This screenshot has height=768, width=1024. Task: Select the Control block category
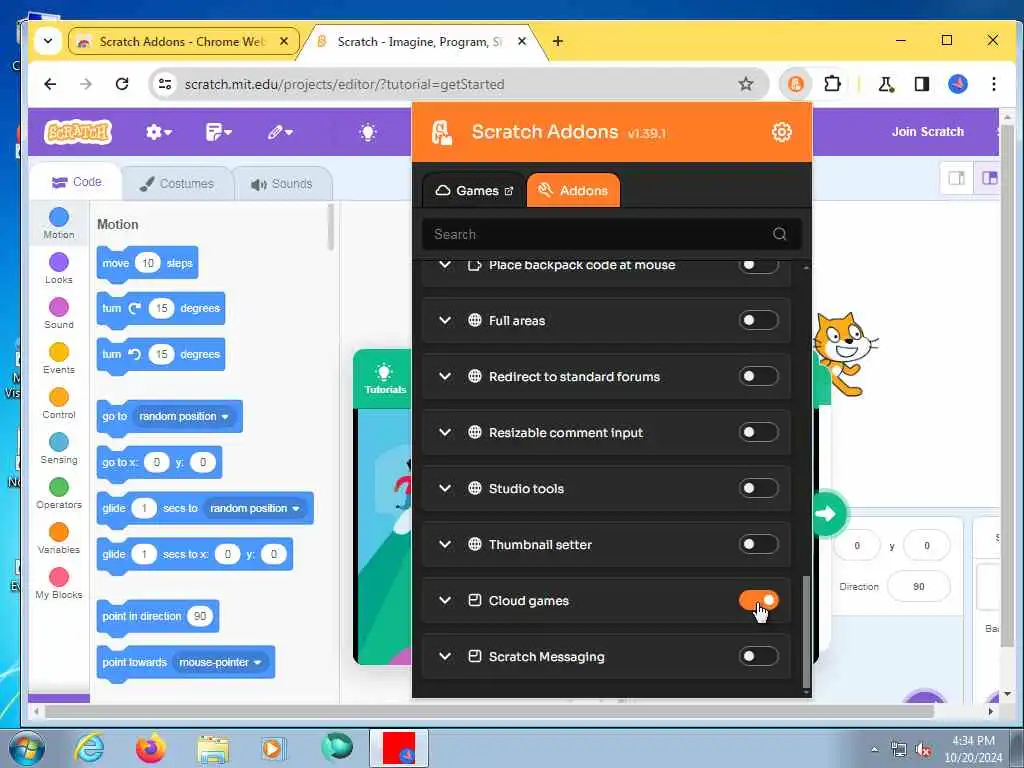click(59, 404)
